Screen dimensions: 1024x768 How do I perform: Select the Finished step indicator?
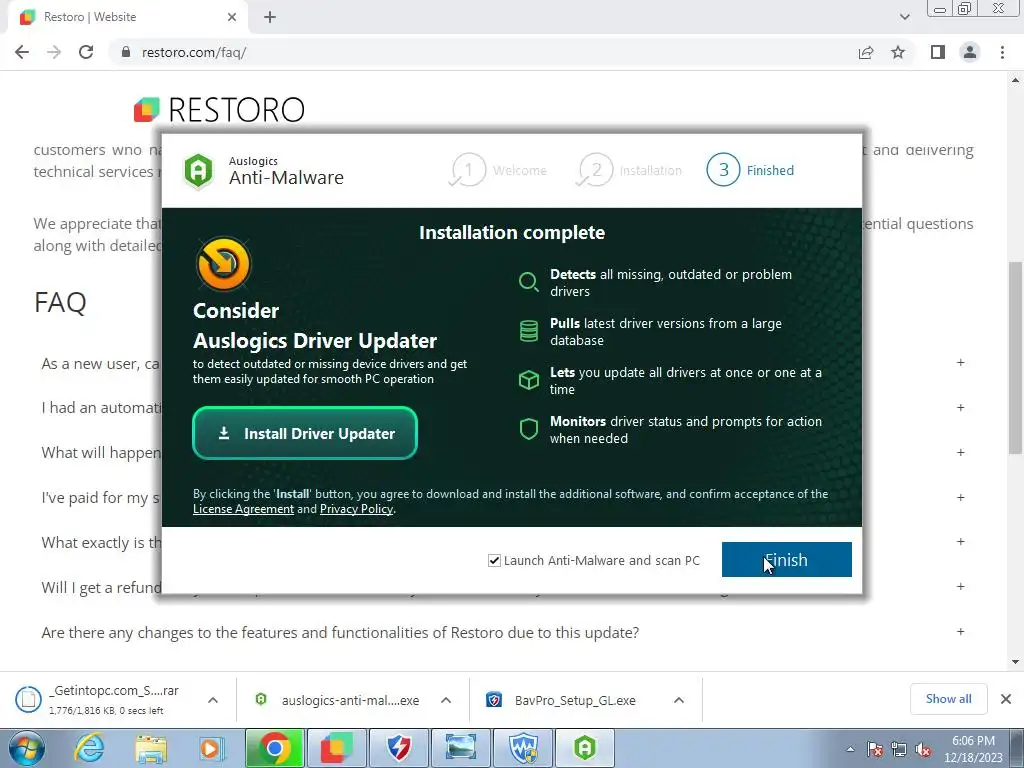click(750, 170)
